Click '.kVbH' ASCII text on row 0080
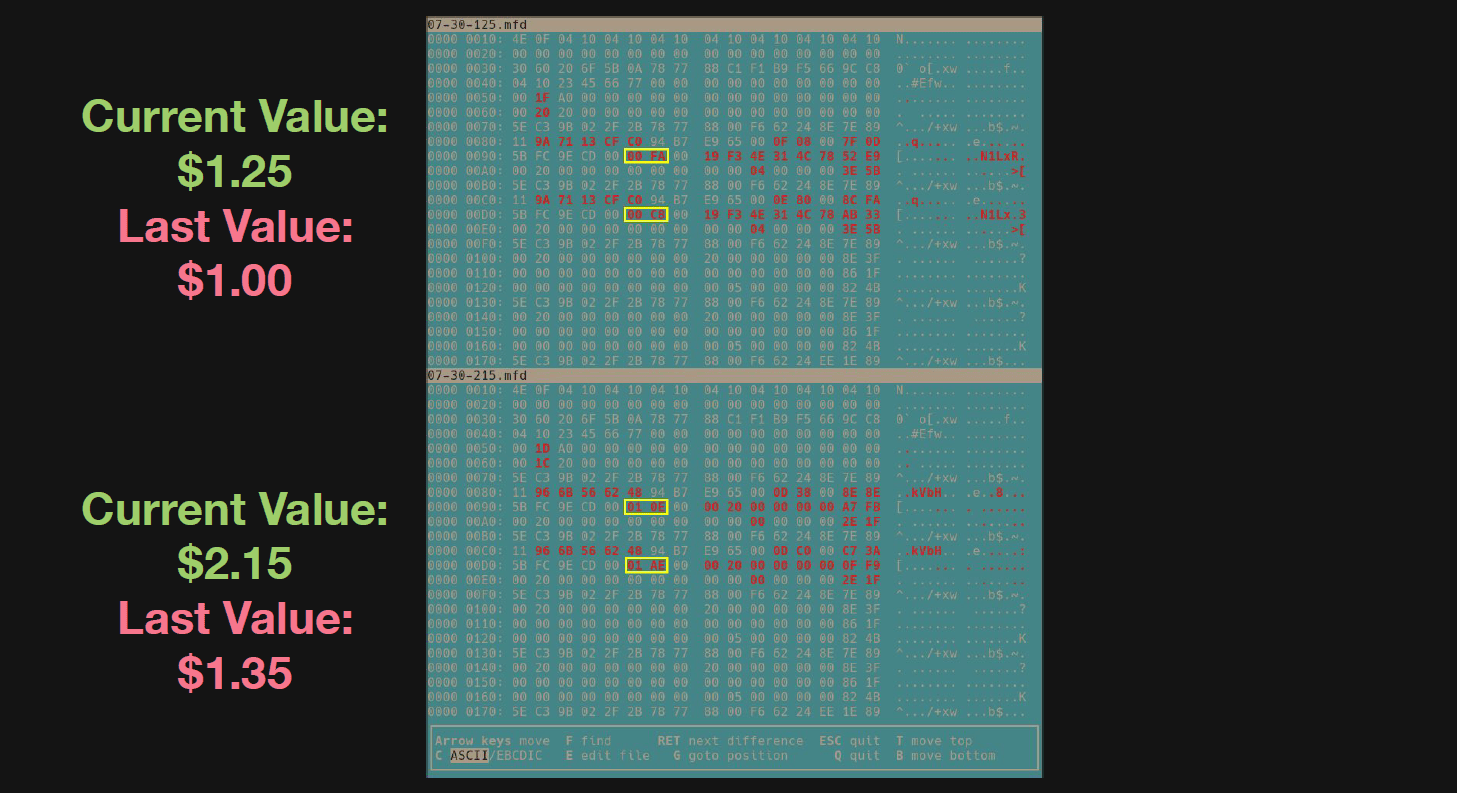This screenshot has height=793, width=1457. click(x=922, y=492)
